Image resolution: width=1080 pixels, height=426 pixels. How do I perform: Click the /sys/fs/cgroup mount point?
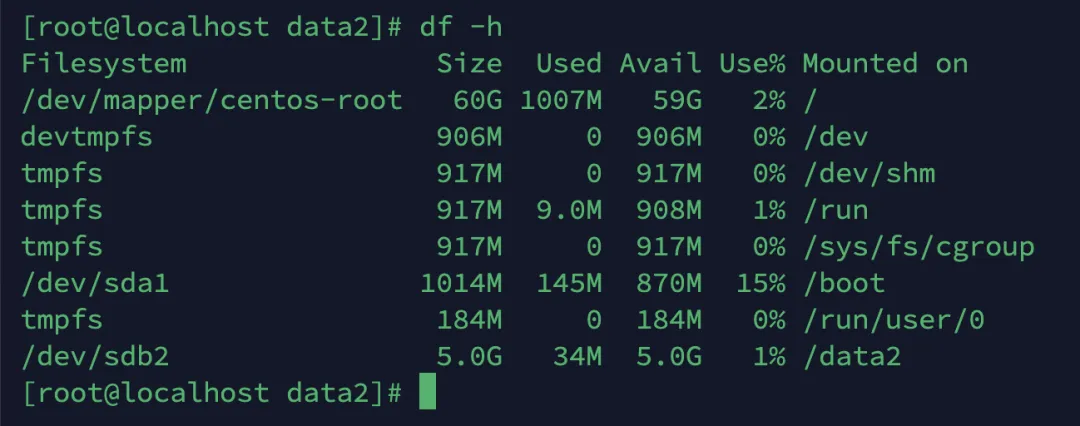tap(918, 247)
